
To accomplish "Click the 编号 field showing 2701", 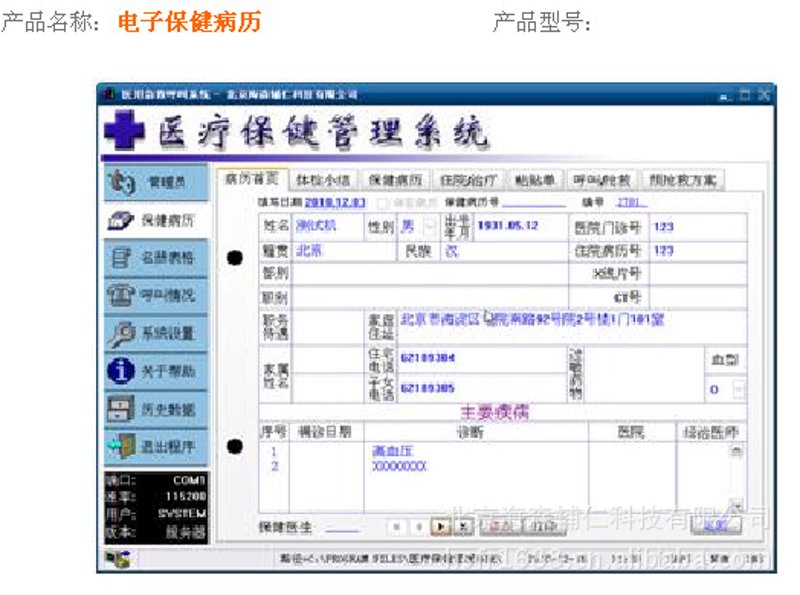I will (631, 203).
